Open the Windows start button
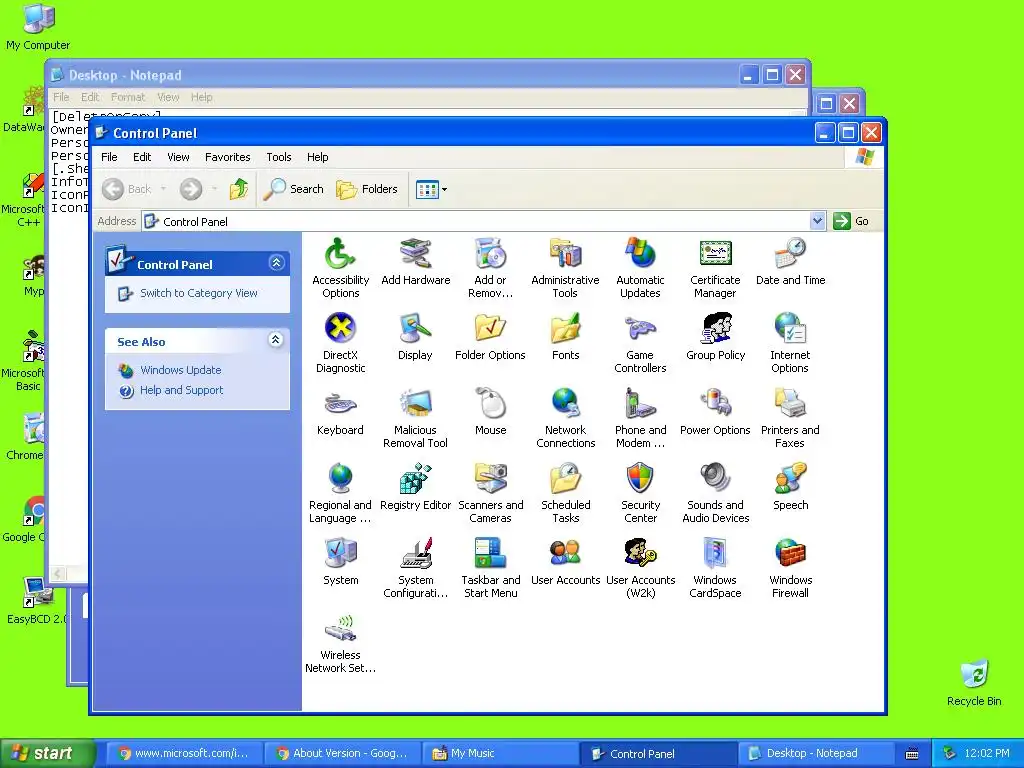This screenshot has width=1024, height=768. point(46,754)
